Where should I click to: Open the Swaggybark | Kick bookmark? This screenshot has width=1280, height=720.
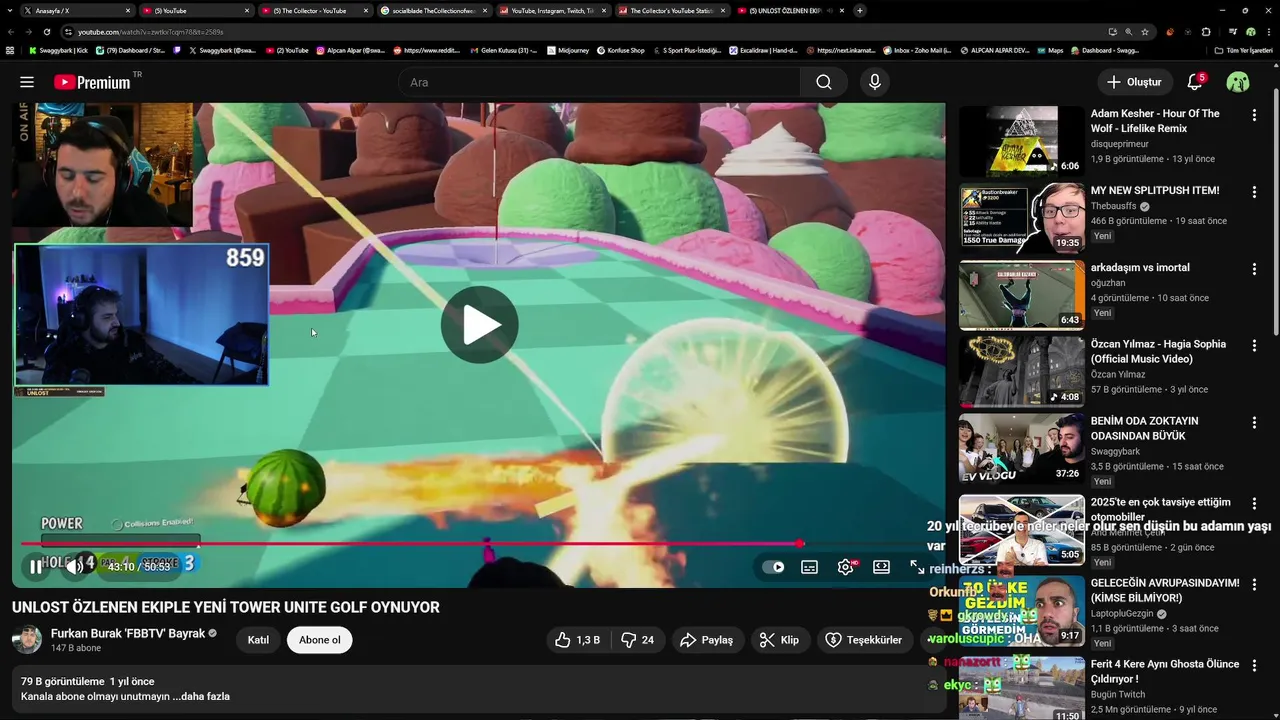(x=58, y=50)
